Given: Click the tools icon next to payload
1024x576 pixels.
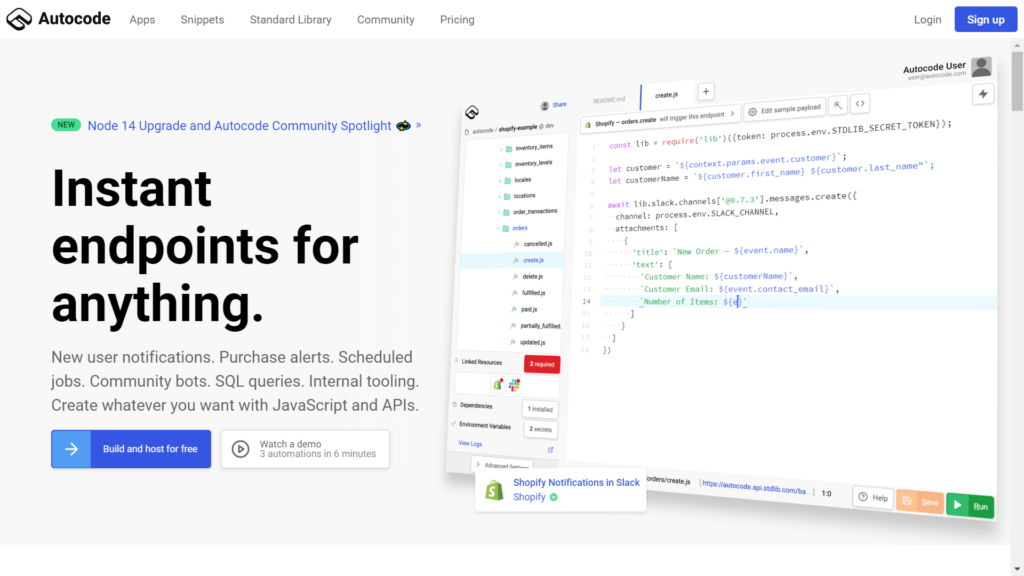Looking at the screenshot, I should [837, 104].
